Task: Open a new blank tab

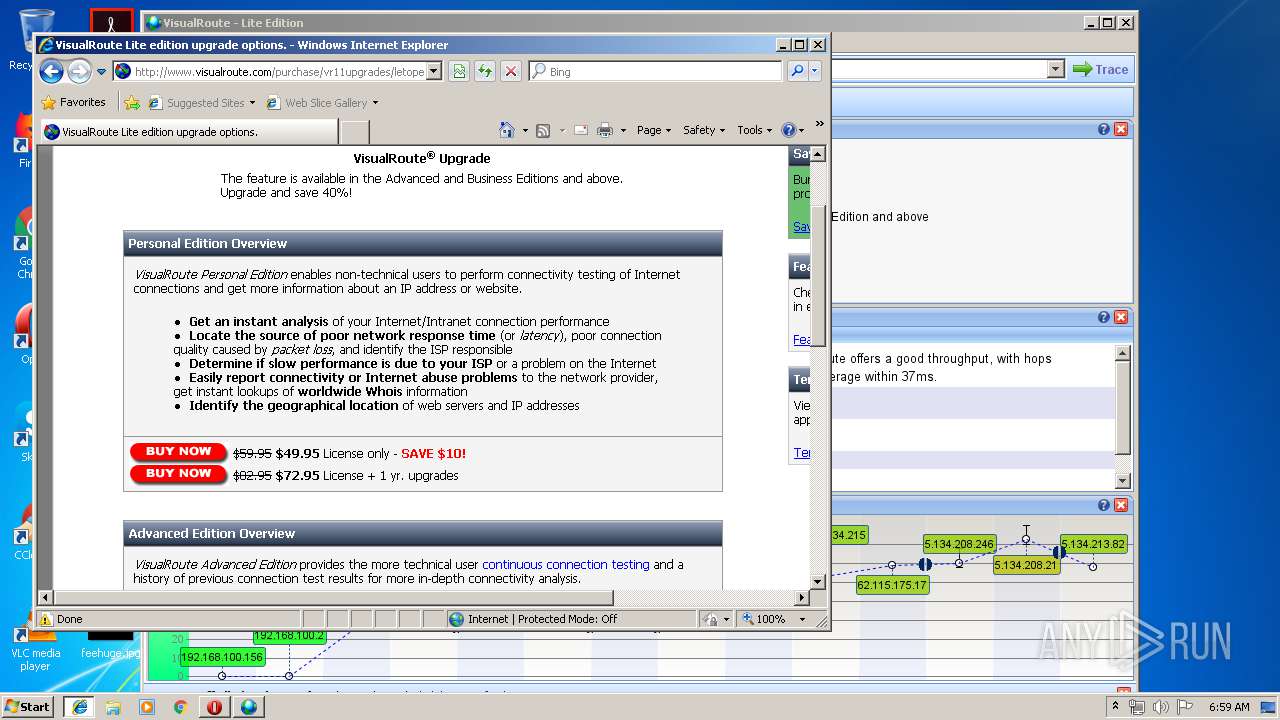Action: click(355, 131)
